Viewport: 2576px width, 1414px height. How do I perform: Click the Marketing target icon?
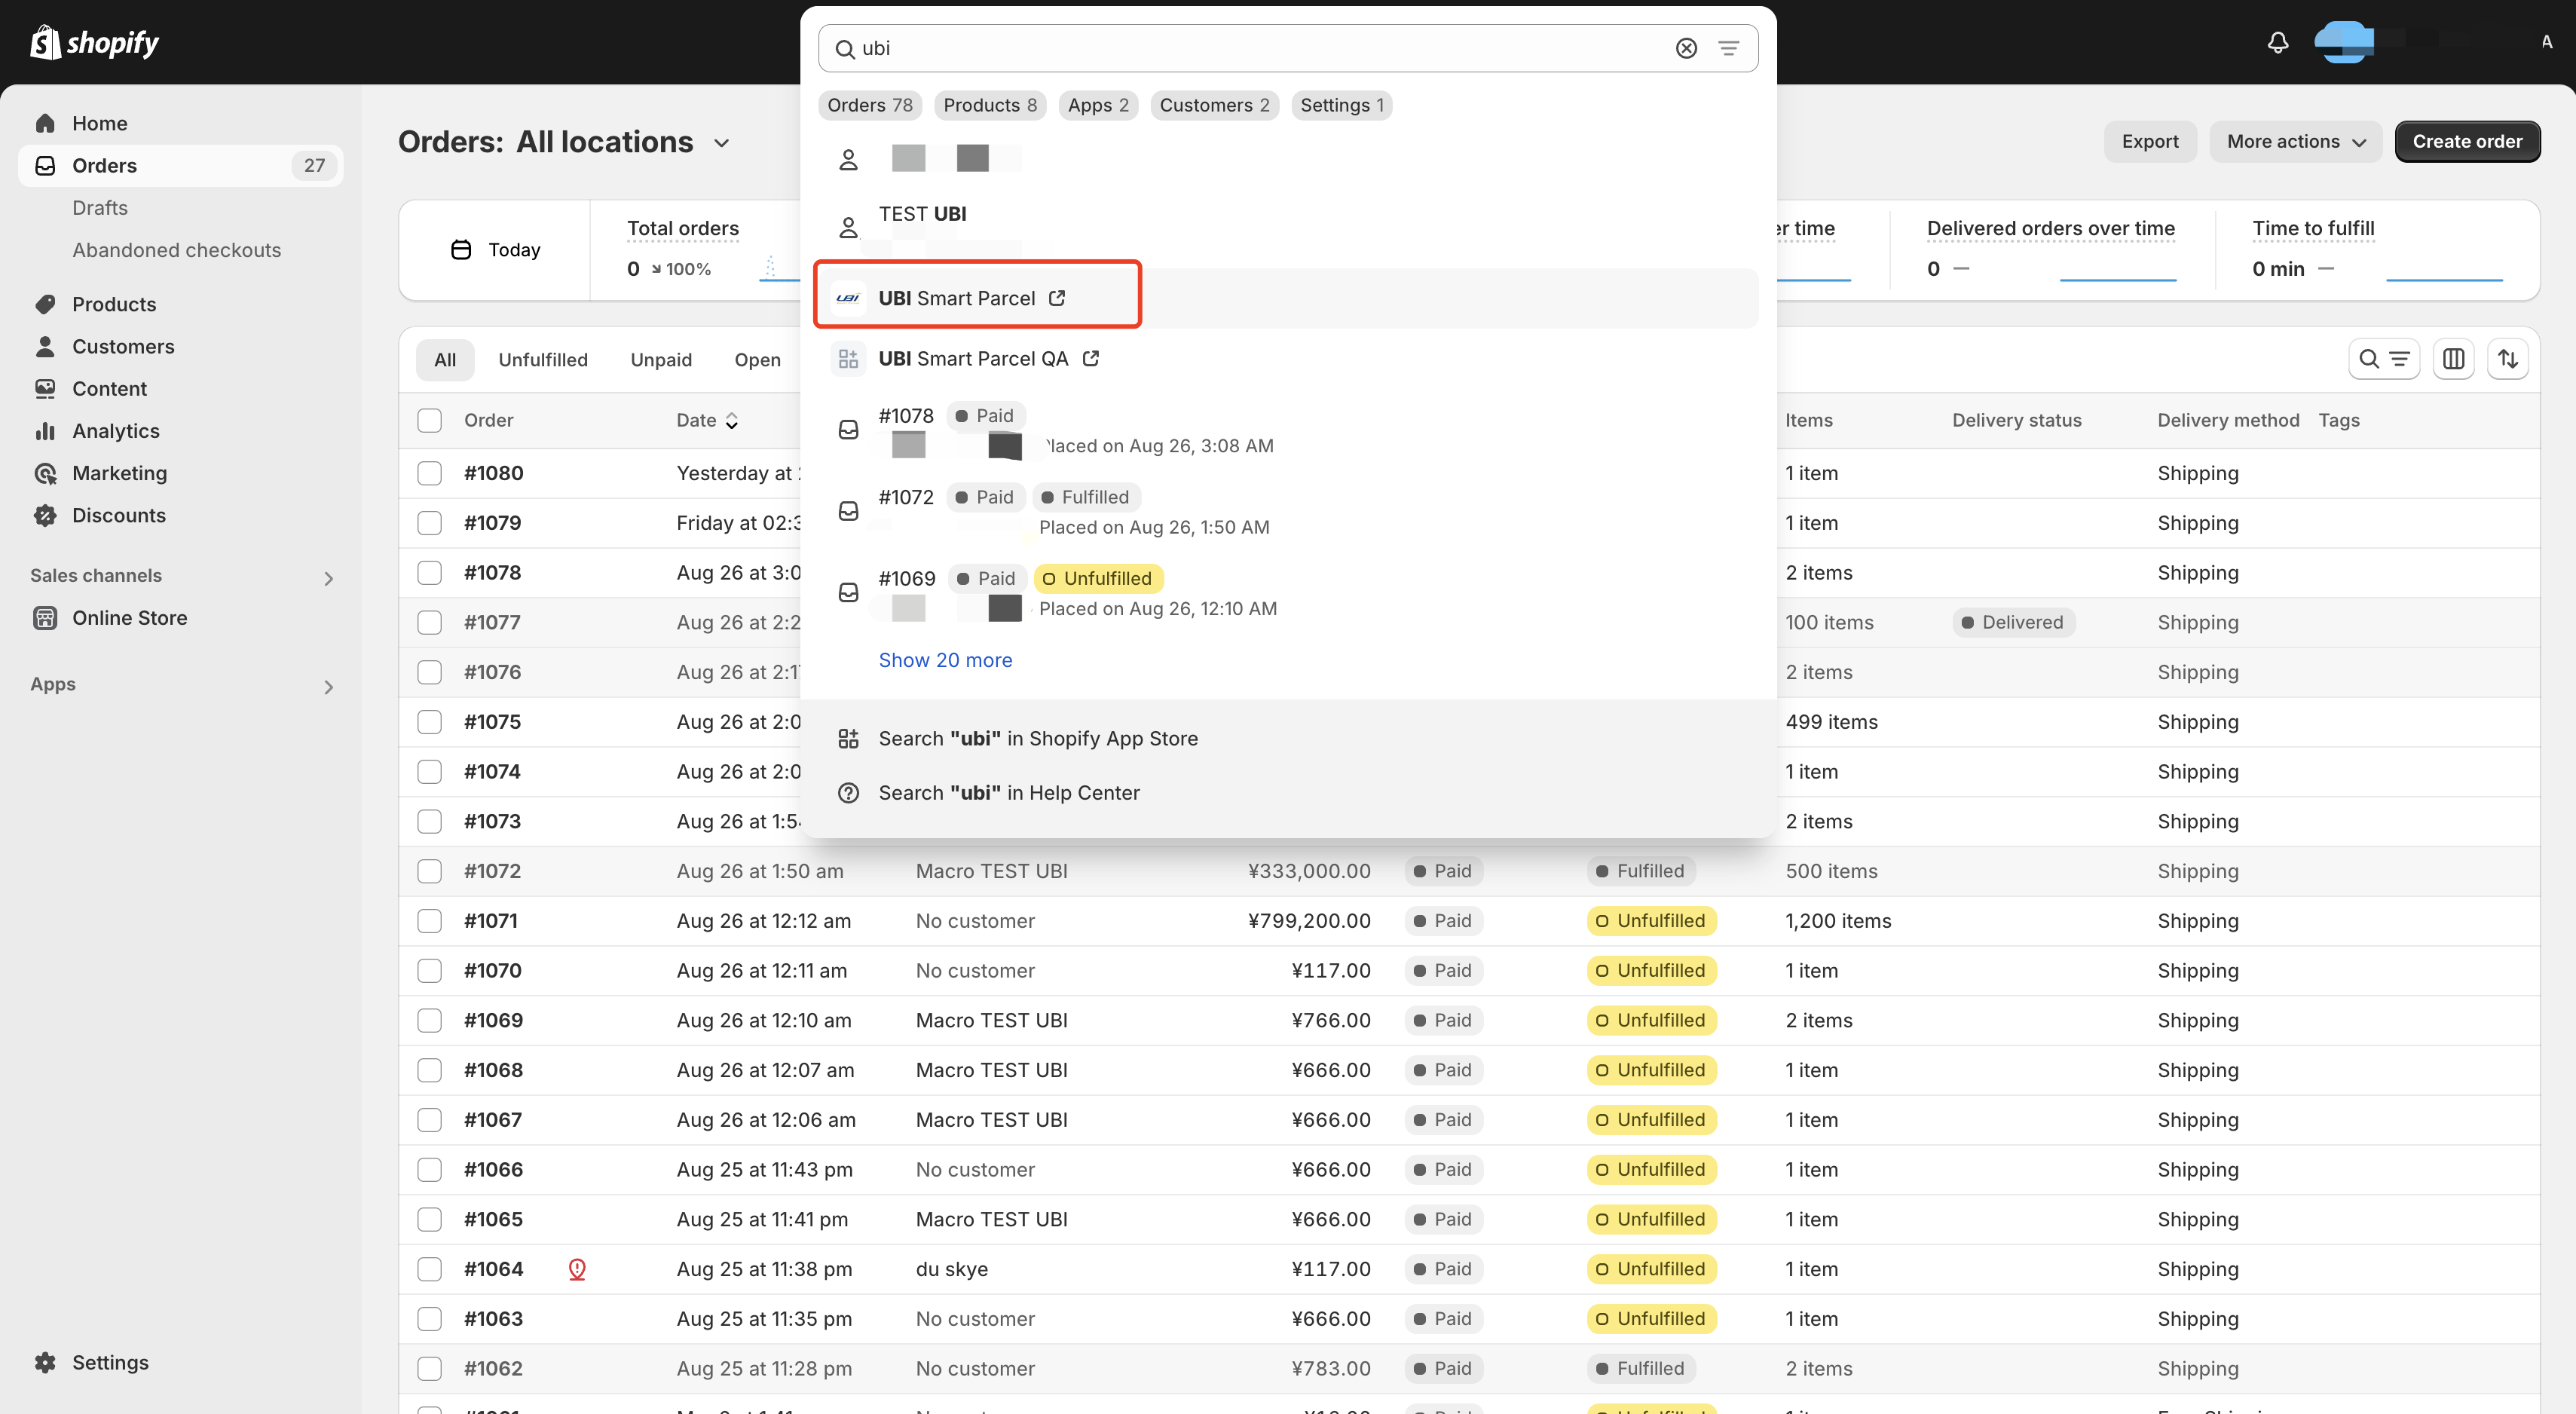click(45, 473)
